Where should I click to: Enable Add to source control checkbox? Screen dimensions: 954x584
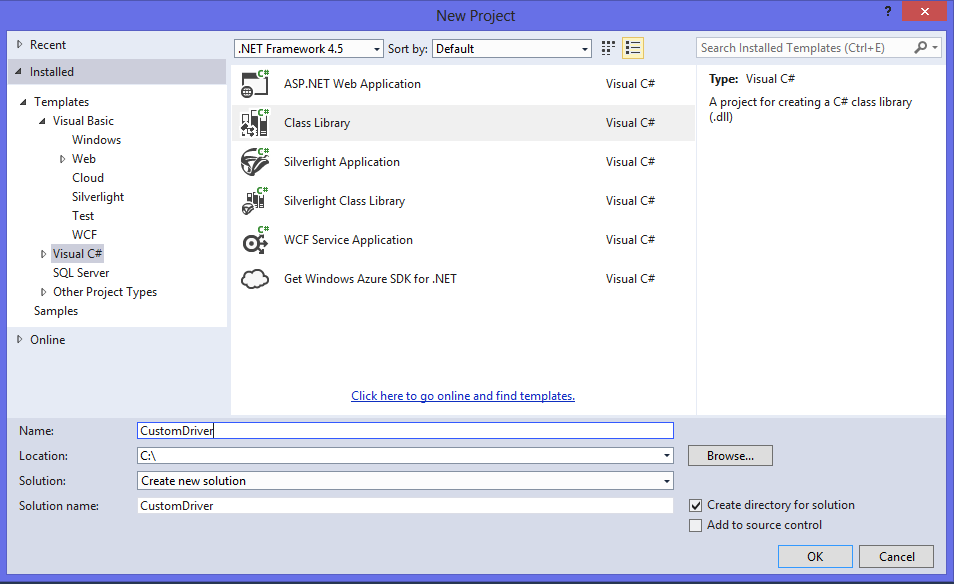click(695, 526)
